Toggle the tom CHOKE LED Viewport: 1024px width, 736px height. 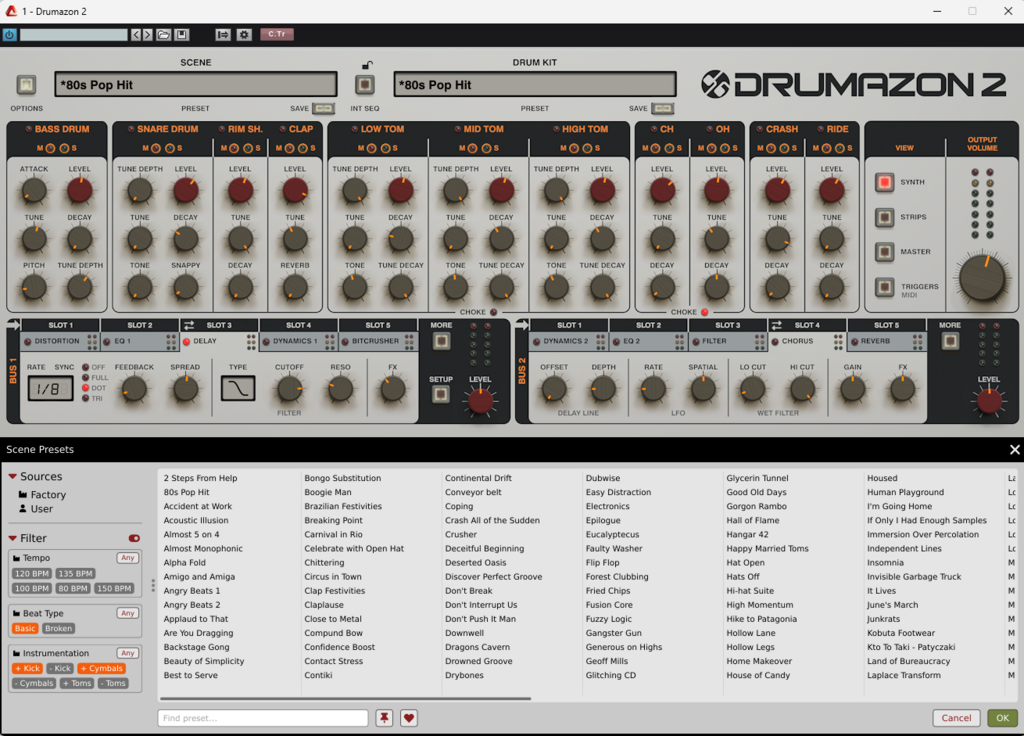click(494, 312)
